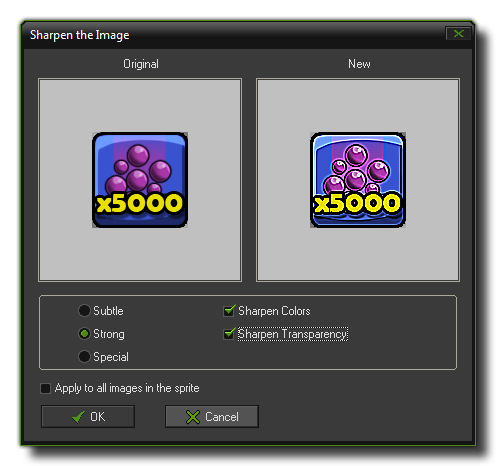Click the green X icon on Cancel
Image resolution: width=496 pixels, height=466 pixels.
(x=193, y=417)
